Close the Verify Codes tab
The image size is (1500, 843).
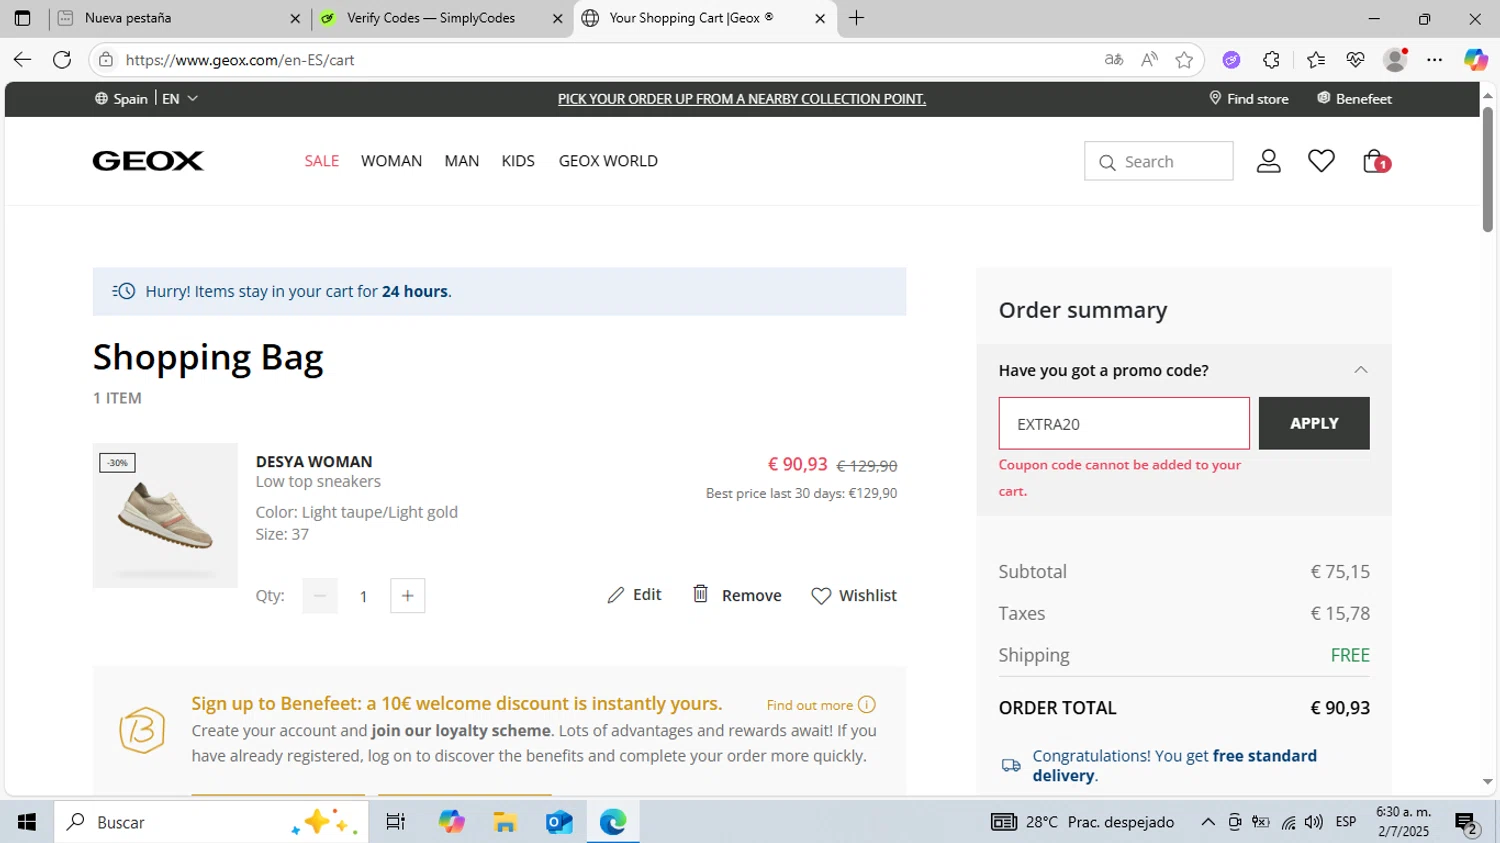tap(558, 18)
